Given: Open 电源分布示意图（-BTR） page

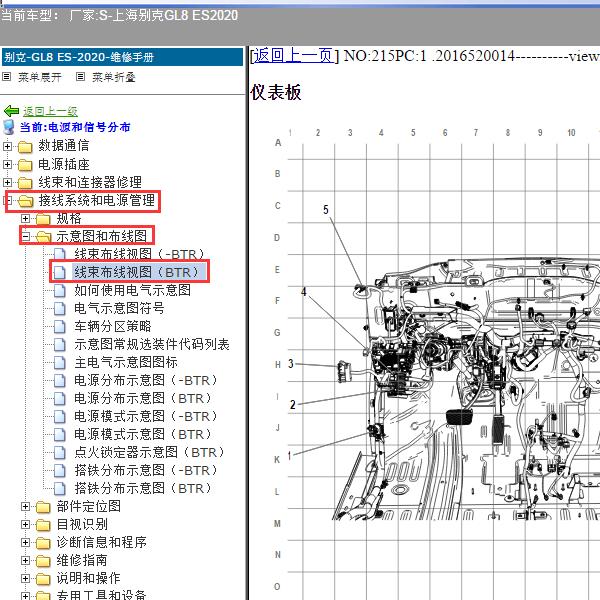Looking at the screenshot, I should coord(146,380).
